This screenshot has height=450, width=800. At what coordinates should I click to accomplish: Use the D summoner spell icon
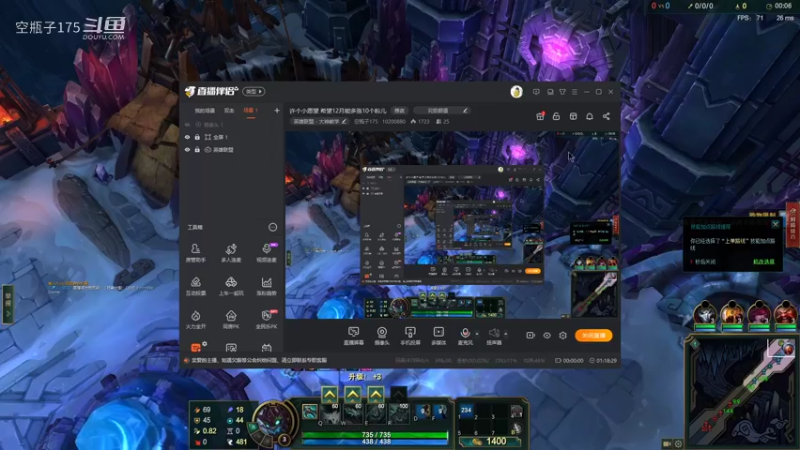422,411
